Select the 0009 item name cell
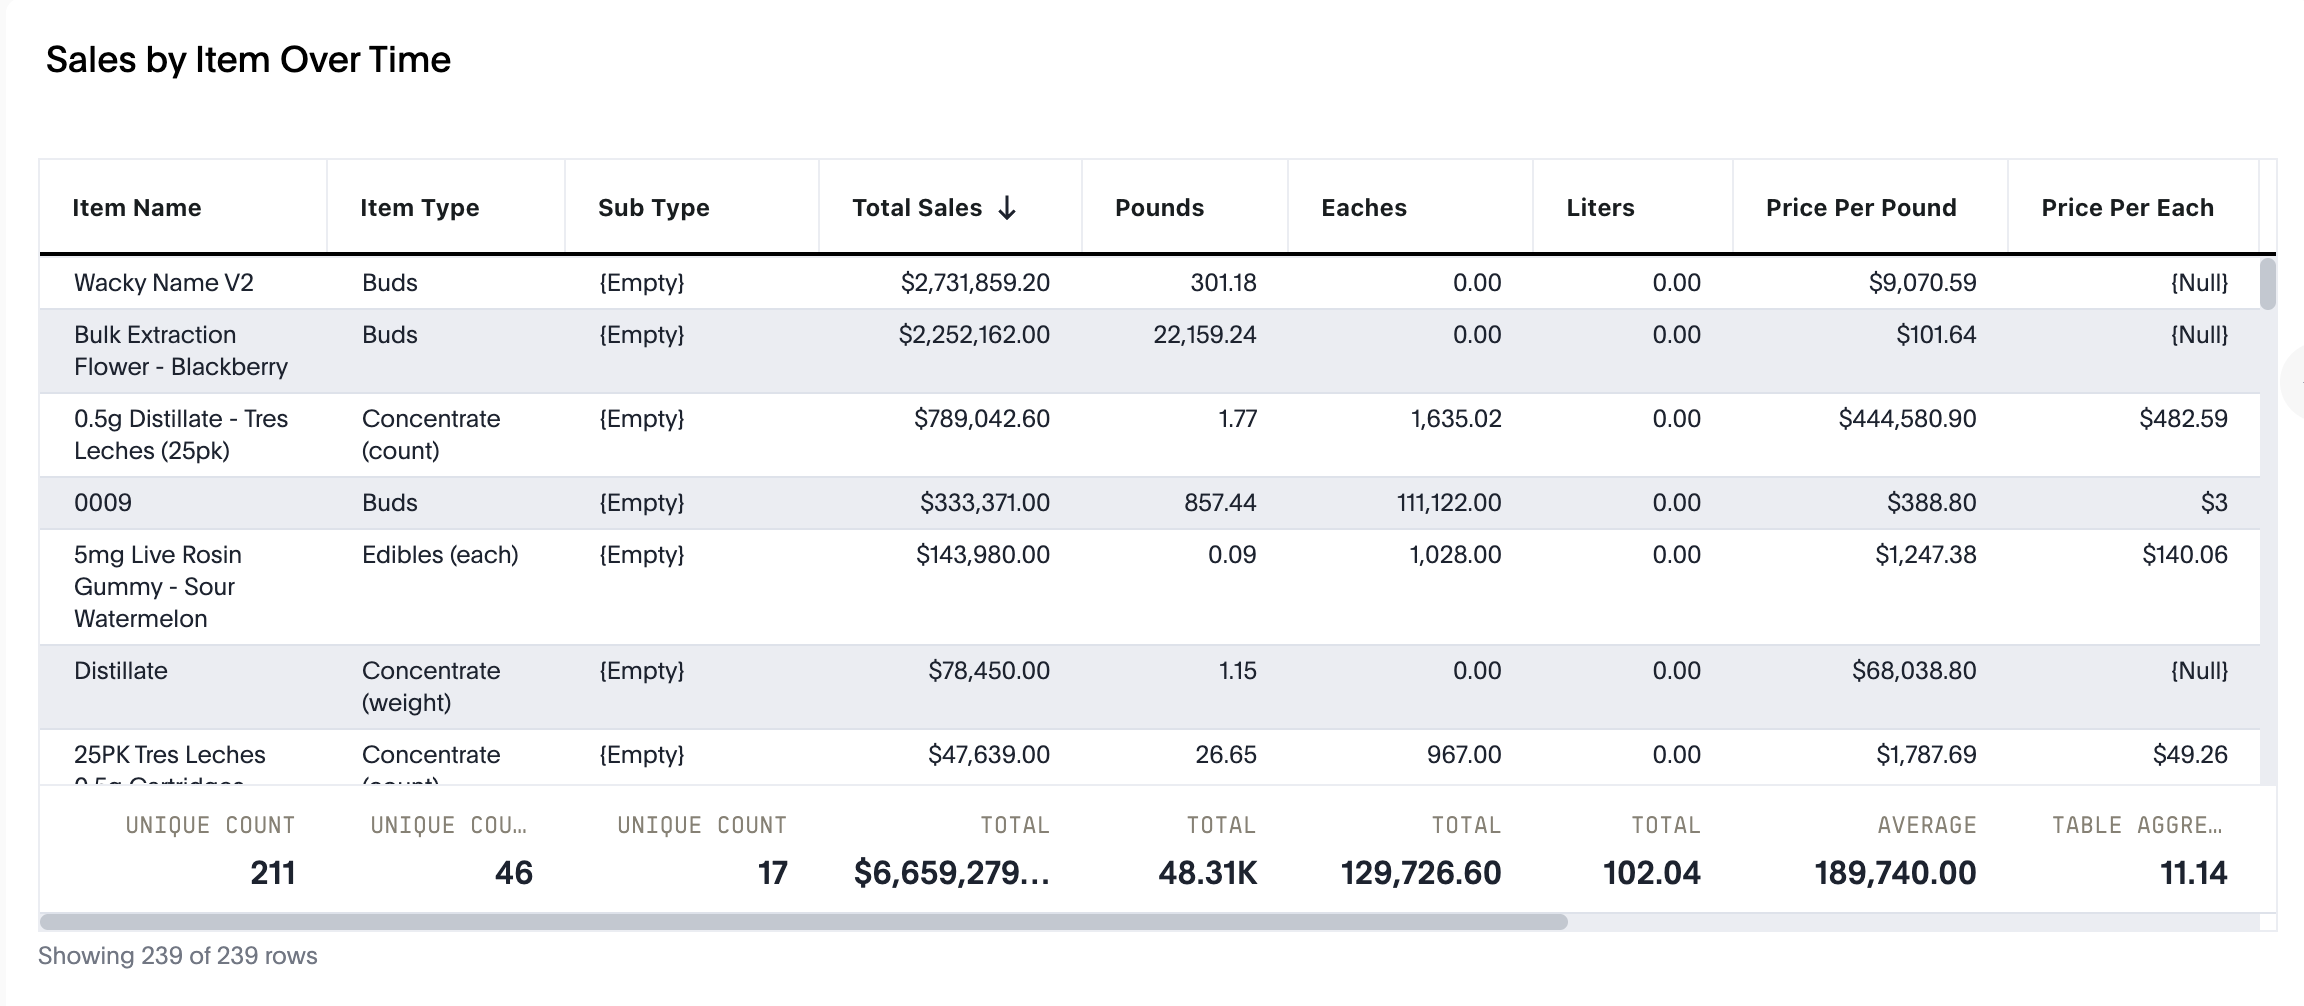Viewport: 2304px width, 1006px height. point(103,503)
